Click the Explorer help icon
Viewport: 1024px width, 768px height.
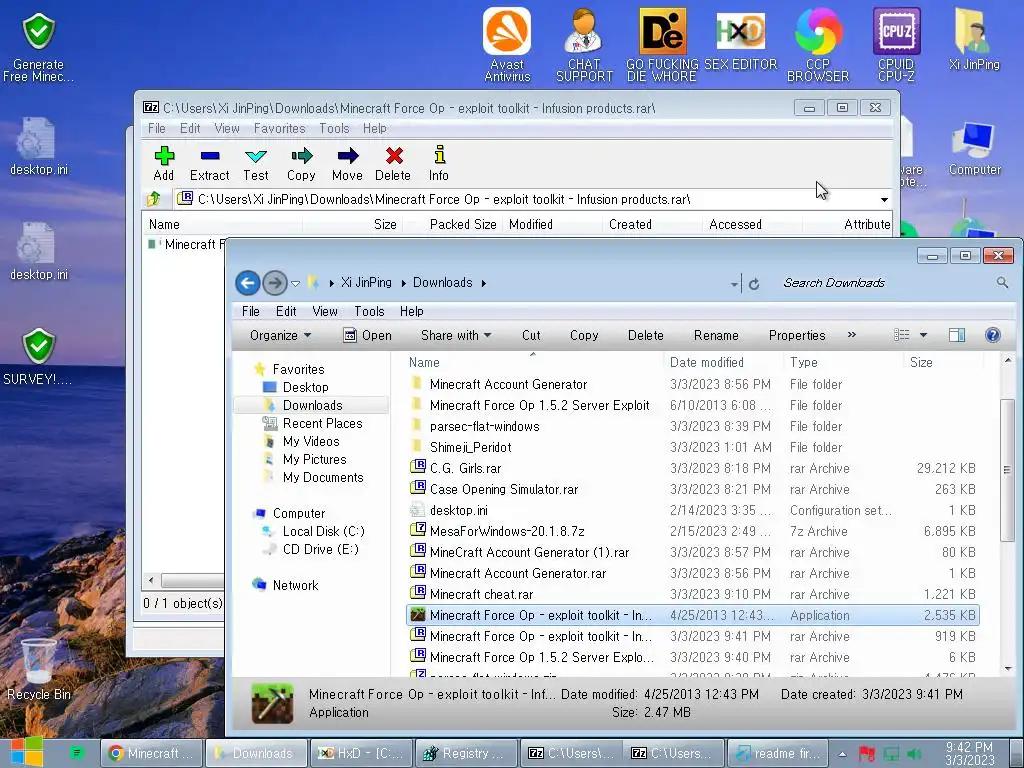click(x=993, y=335)
